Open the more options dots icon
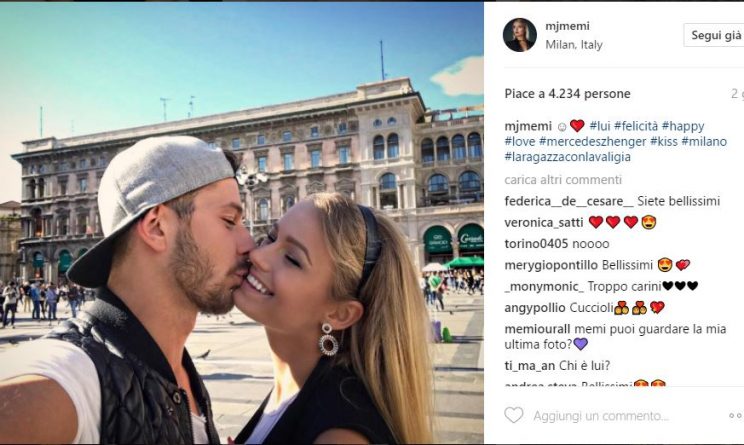This screenshot has width=744, height=445. coord(736,416)
